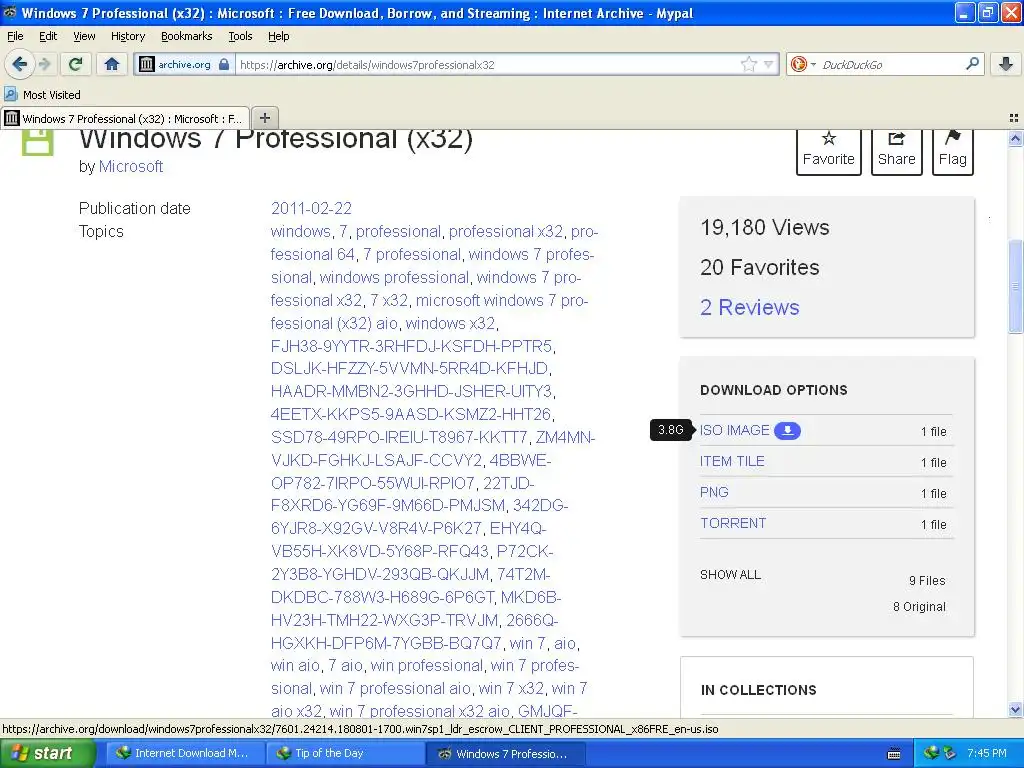Screen dimensions: 1024x768
Task: Click the FJH38-9YYTR-3RHFDJ-KSFDH-PPTR5 topic
Action: tap(411, 346)
